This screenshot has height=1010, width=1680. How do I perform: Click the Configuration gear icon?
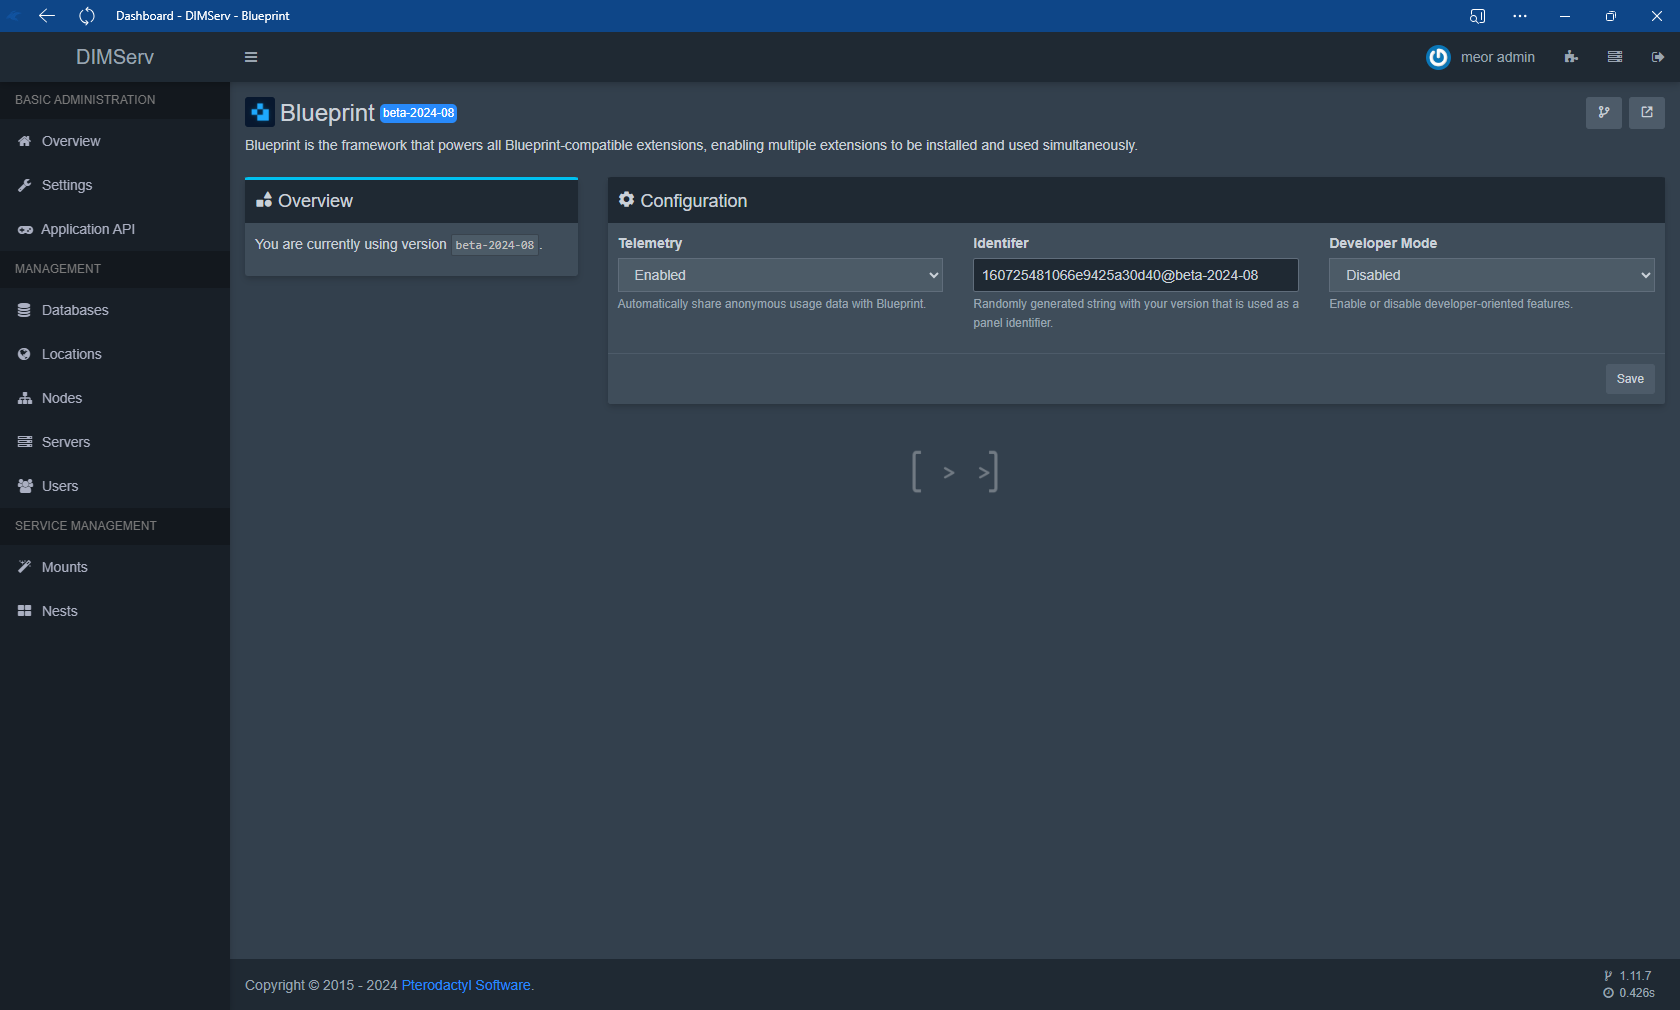tap(626, 200)
